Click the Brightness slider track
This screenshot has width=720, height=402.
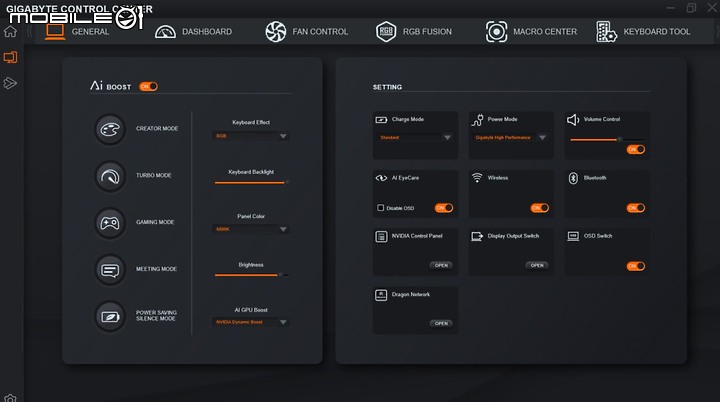[251, 275]
